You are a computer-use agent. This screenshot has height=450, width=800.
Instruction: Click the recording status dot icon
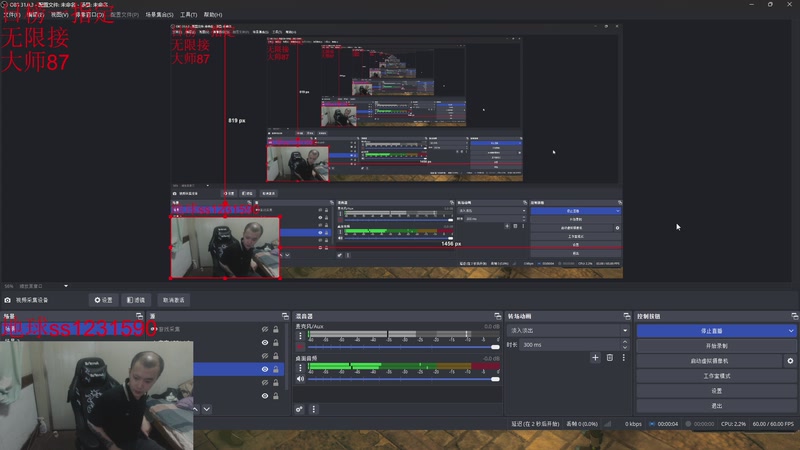tap(688, 424)
